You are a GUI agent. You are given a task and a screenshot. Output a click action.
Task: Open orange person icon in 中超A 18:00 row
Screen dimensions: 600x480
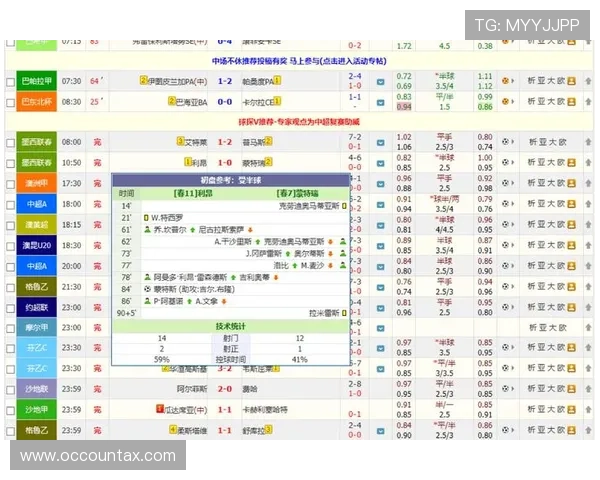tap(571, 204)
